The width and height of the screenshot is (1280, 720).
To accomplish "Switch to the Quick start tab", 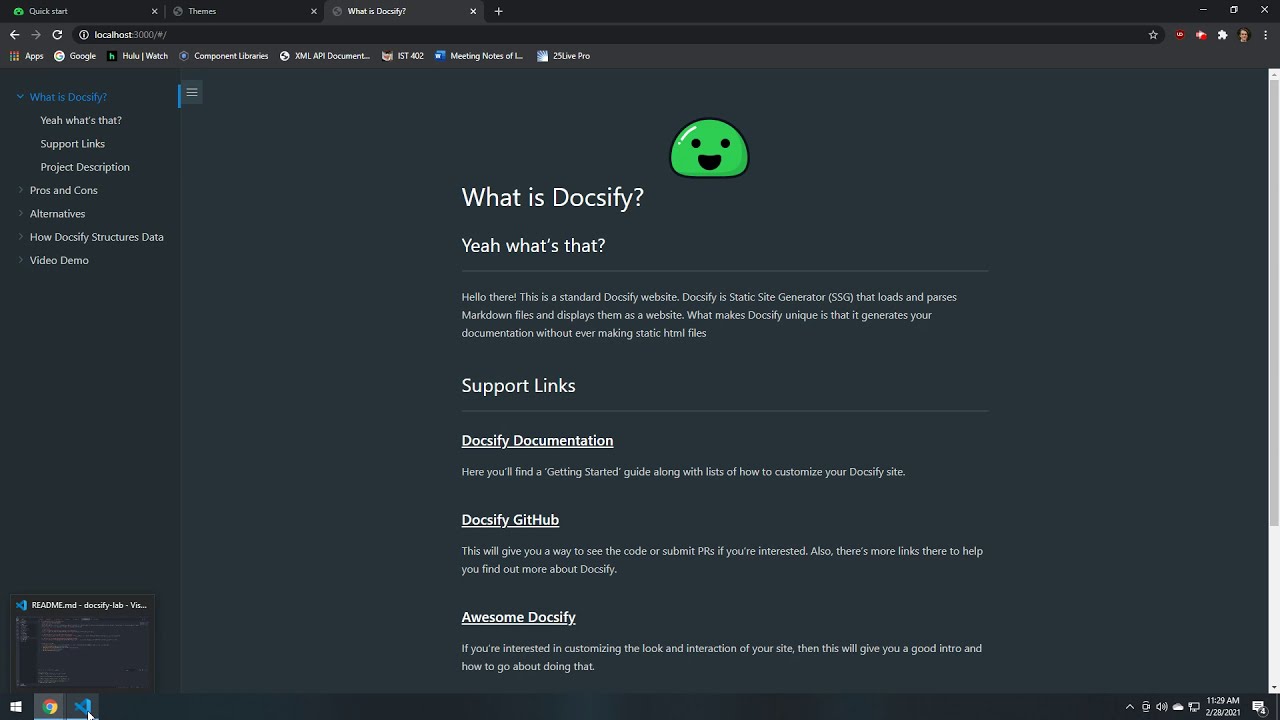I will (84, 11).
